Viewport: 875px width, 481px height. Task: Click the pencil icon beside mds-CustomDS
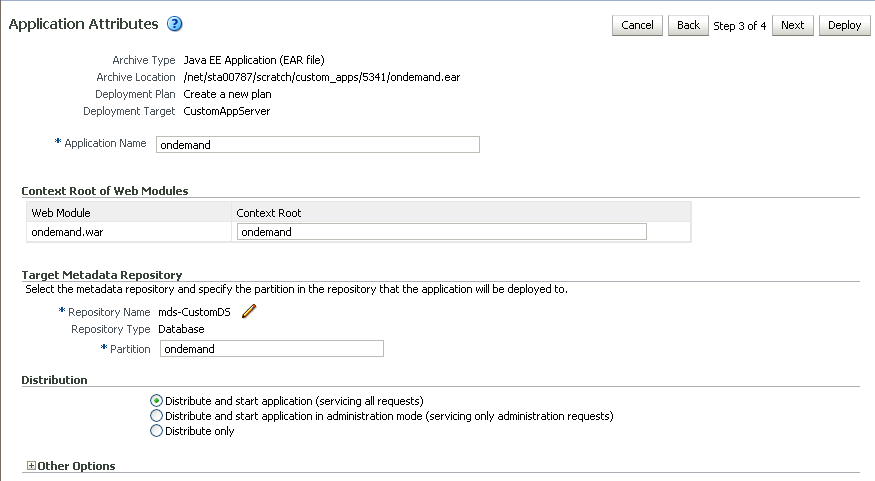point(249,311)
